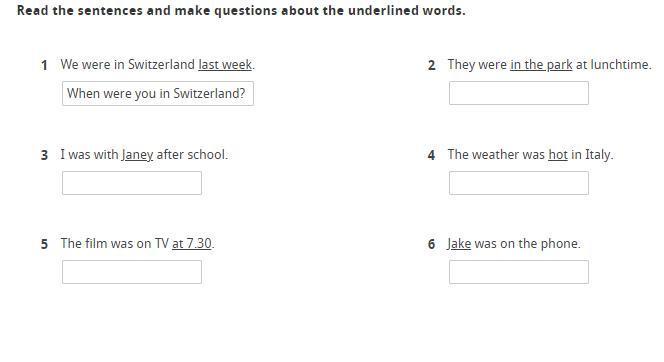The height and width of the screenshot is (362, 664).
Task: Click question number 1 label
Action: (x=44, y=65)
